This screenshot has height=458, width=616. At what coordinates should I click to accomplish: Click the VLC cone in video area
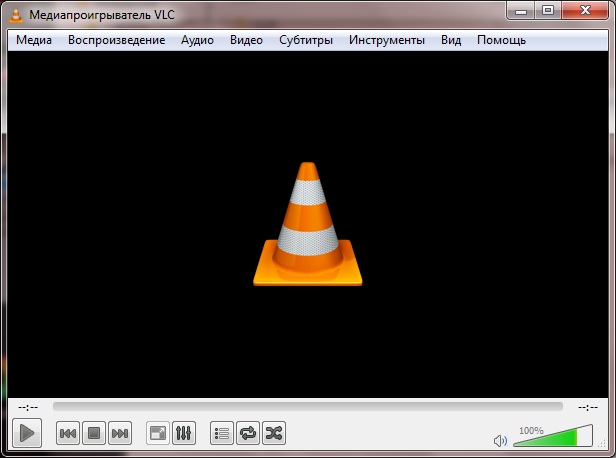[x=308, y=224]
